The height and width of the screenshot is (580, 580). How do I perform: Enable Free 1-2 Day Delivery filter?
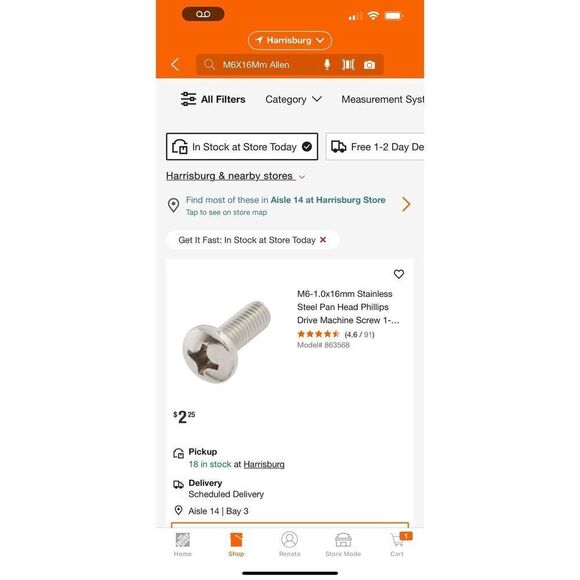[375, 147]
